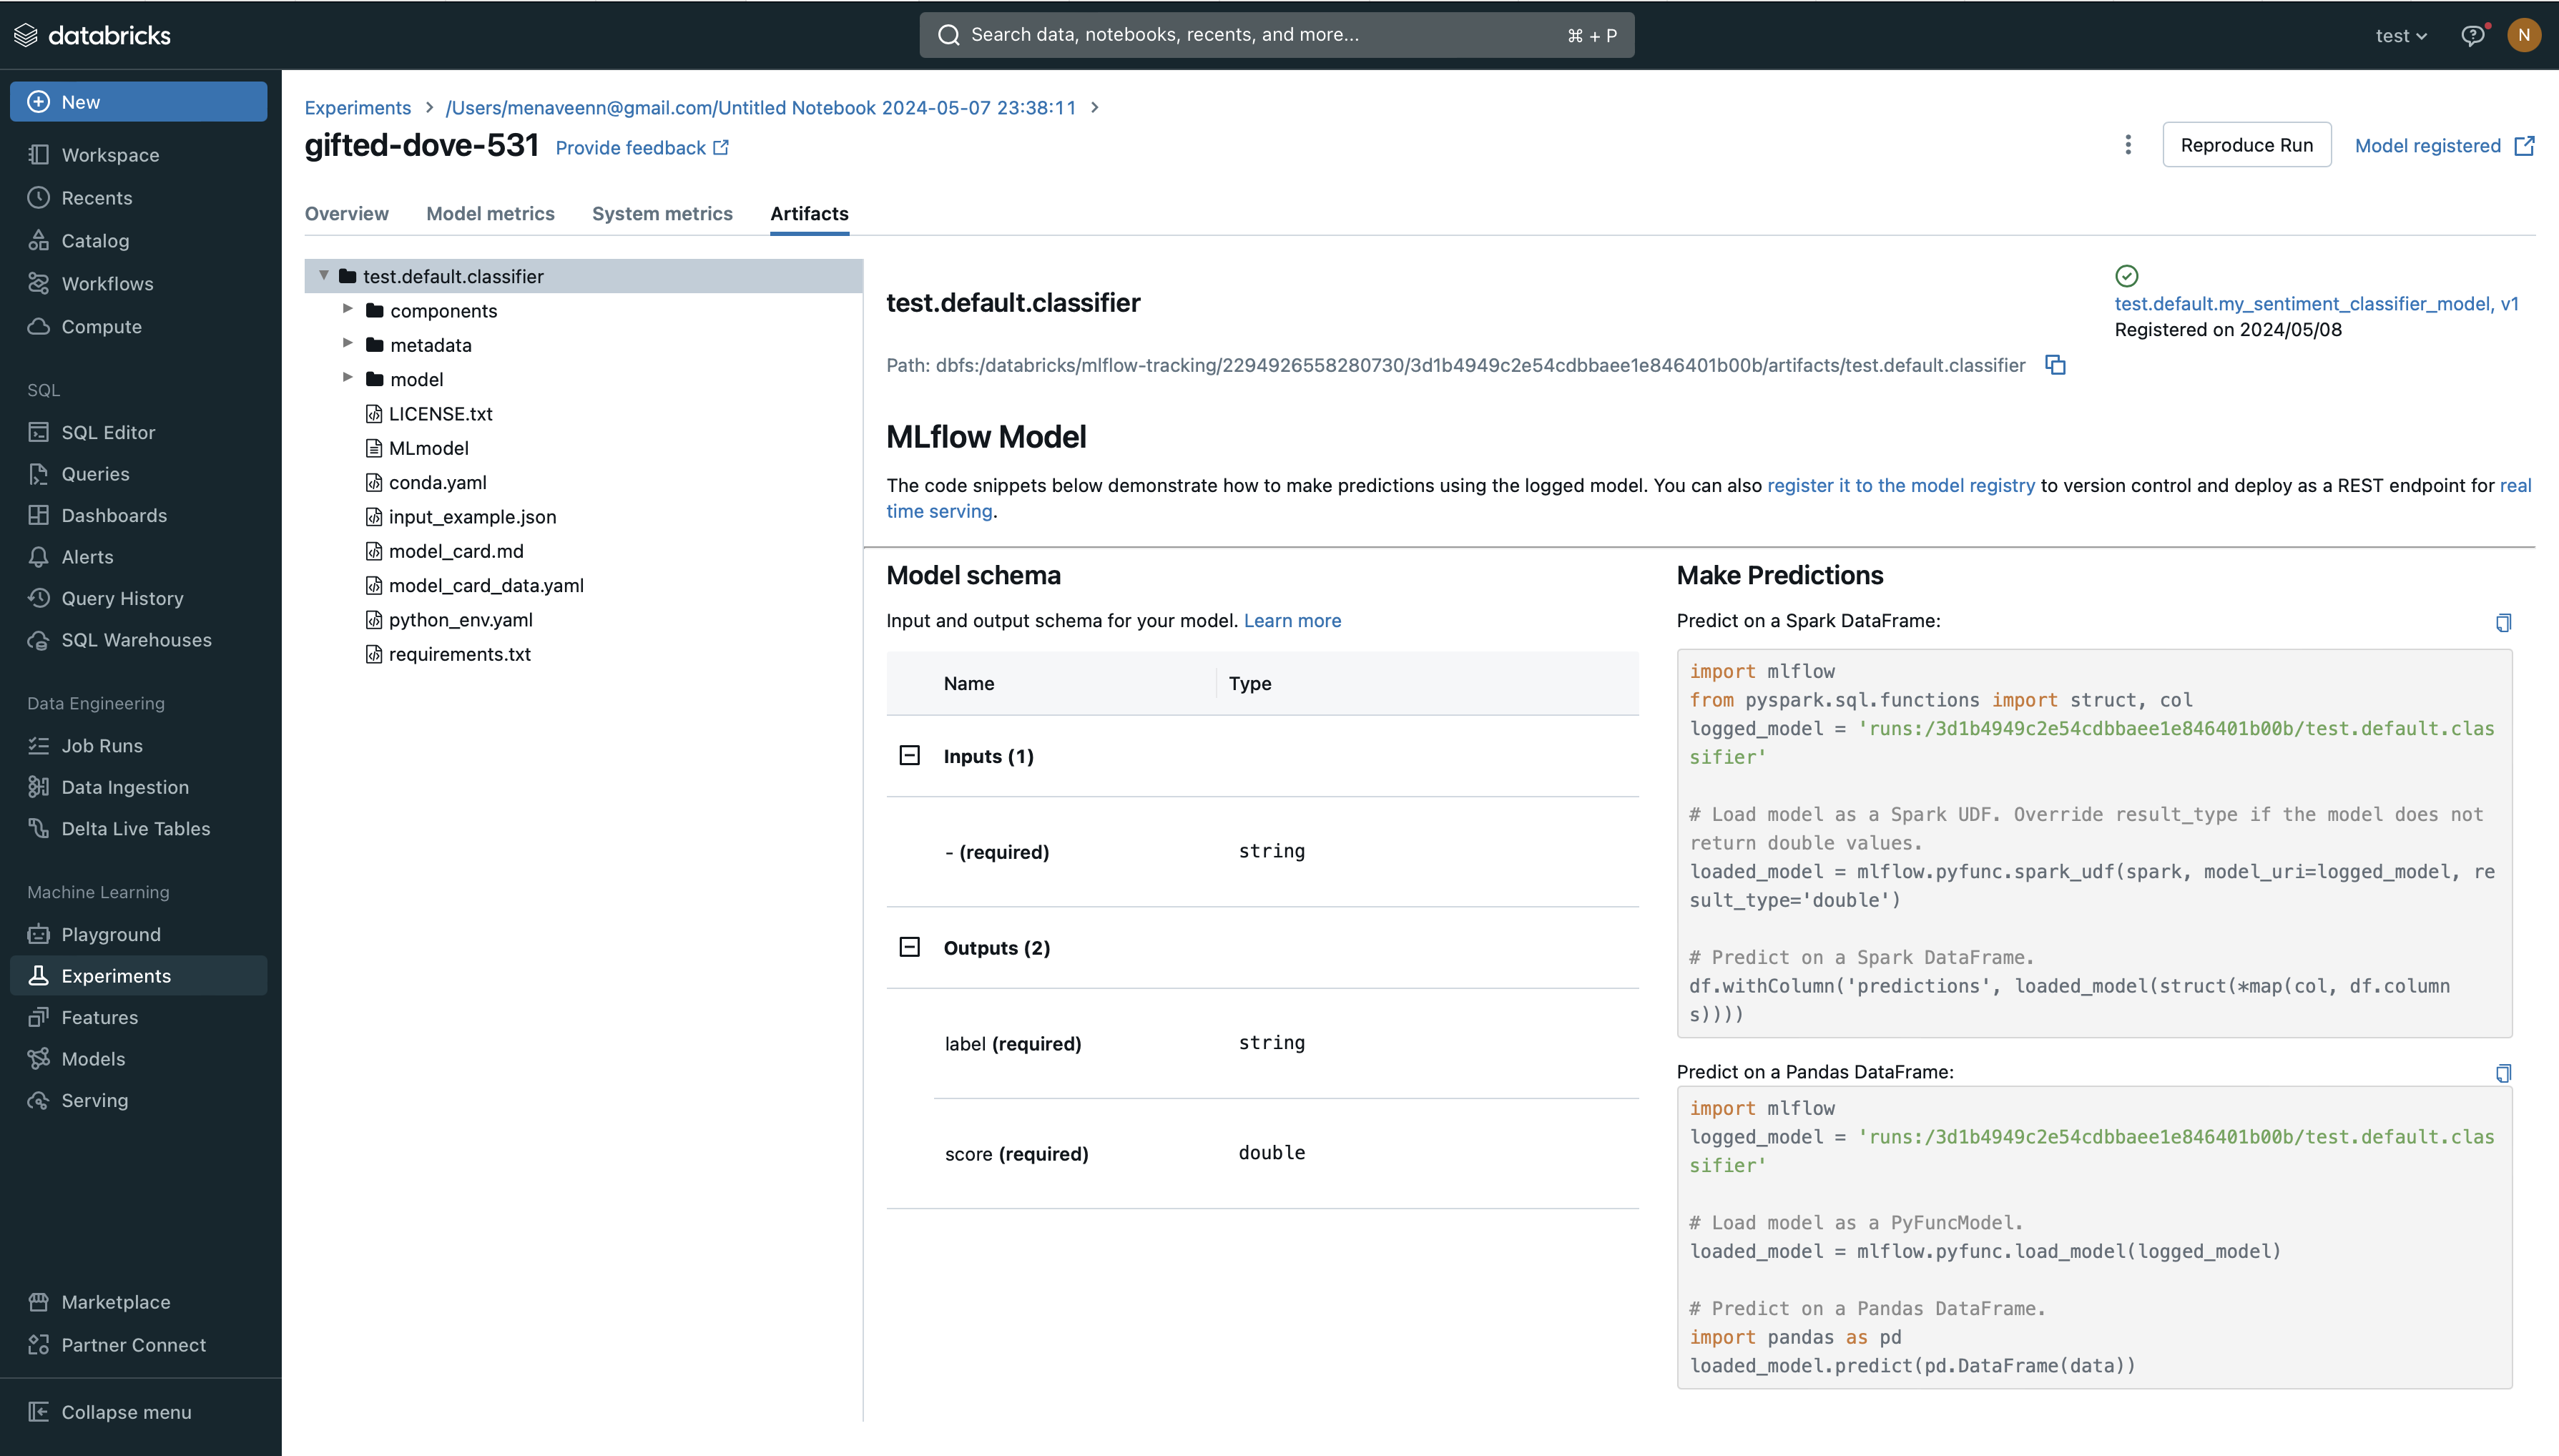The width and height of the screenshot is (2559, 1456).
Task: Collapse the sidebar menu
Action: point(126,1412)
